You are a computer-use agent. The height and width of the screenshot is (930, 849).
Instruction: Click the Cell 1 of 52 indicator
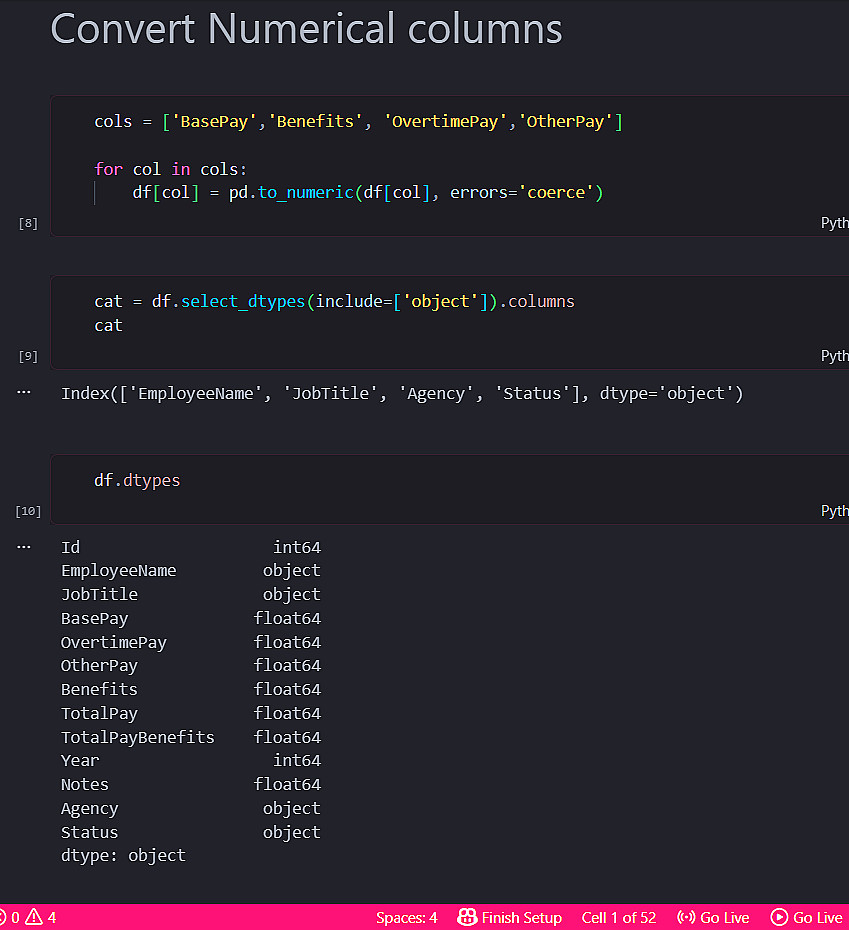click(x=618, y=917)
